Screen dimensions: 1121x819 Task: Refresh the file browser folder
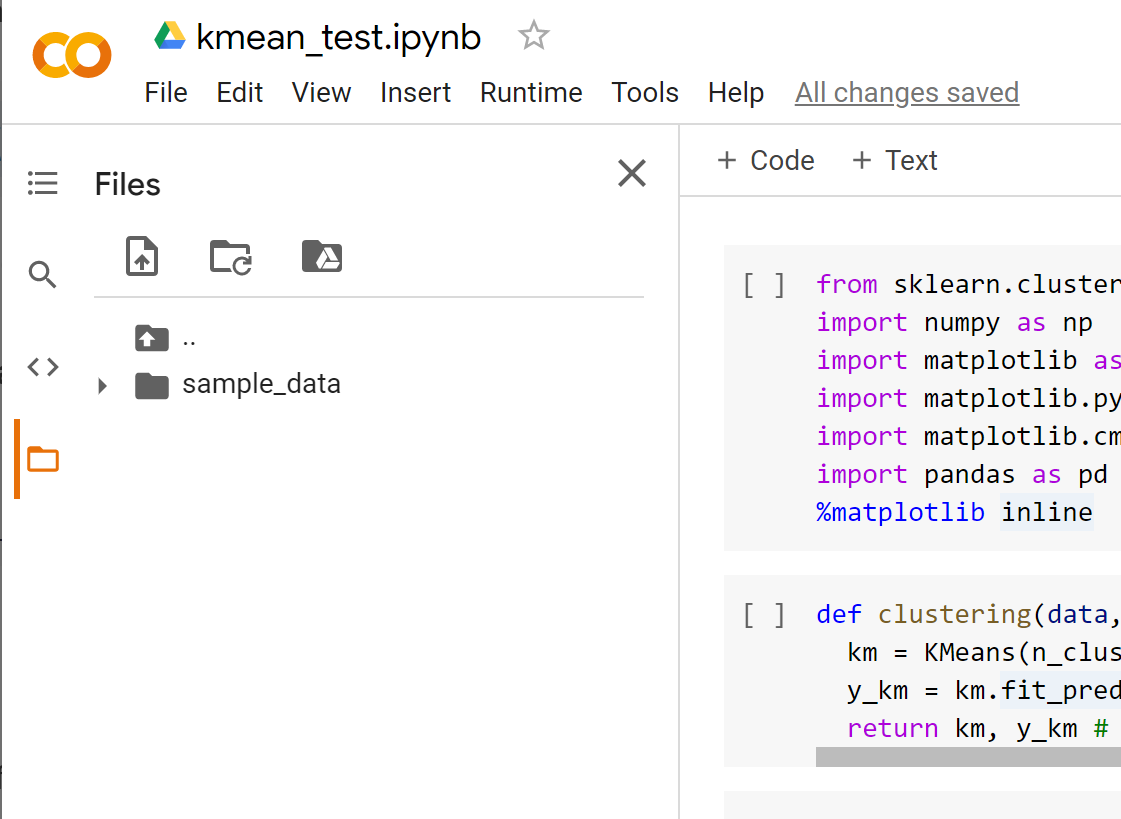230,257
